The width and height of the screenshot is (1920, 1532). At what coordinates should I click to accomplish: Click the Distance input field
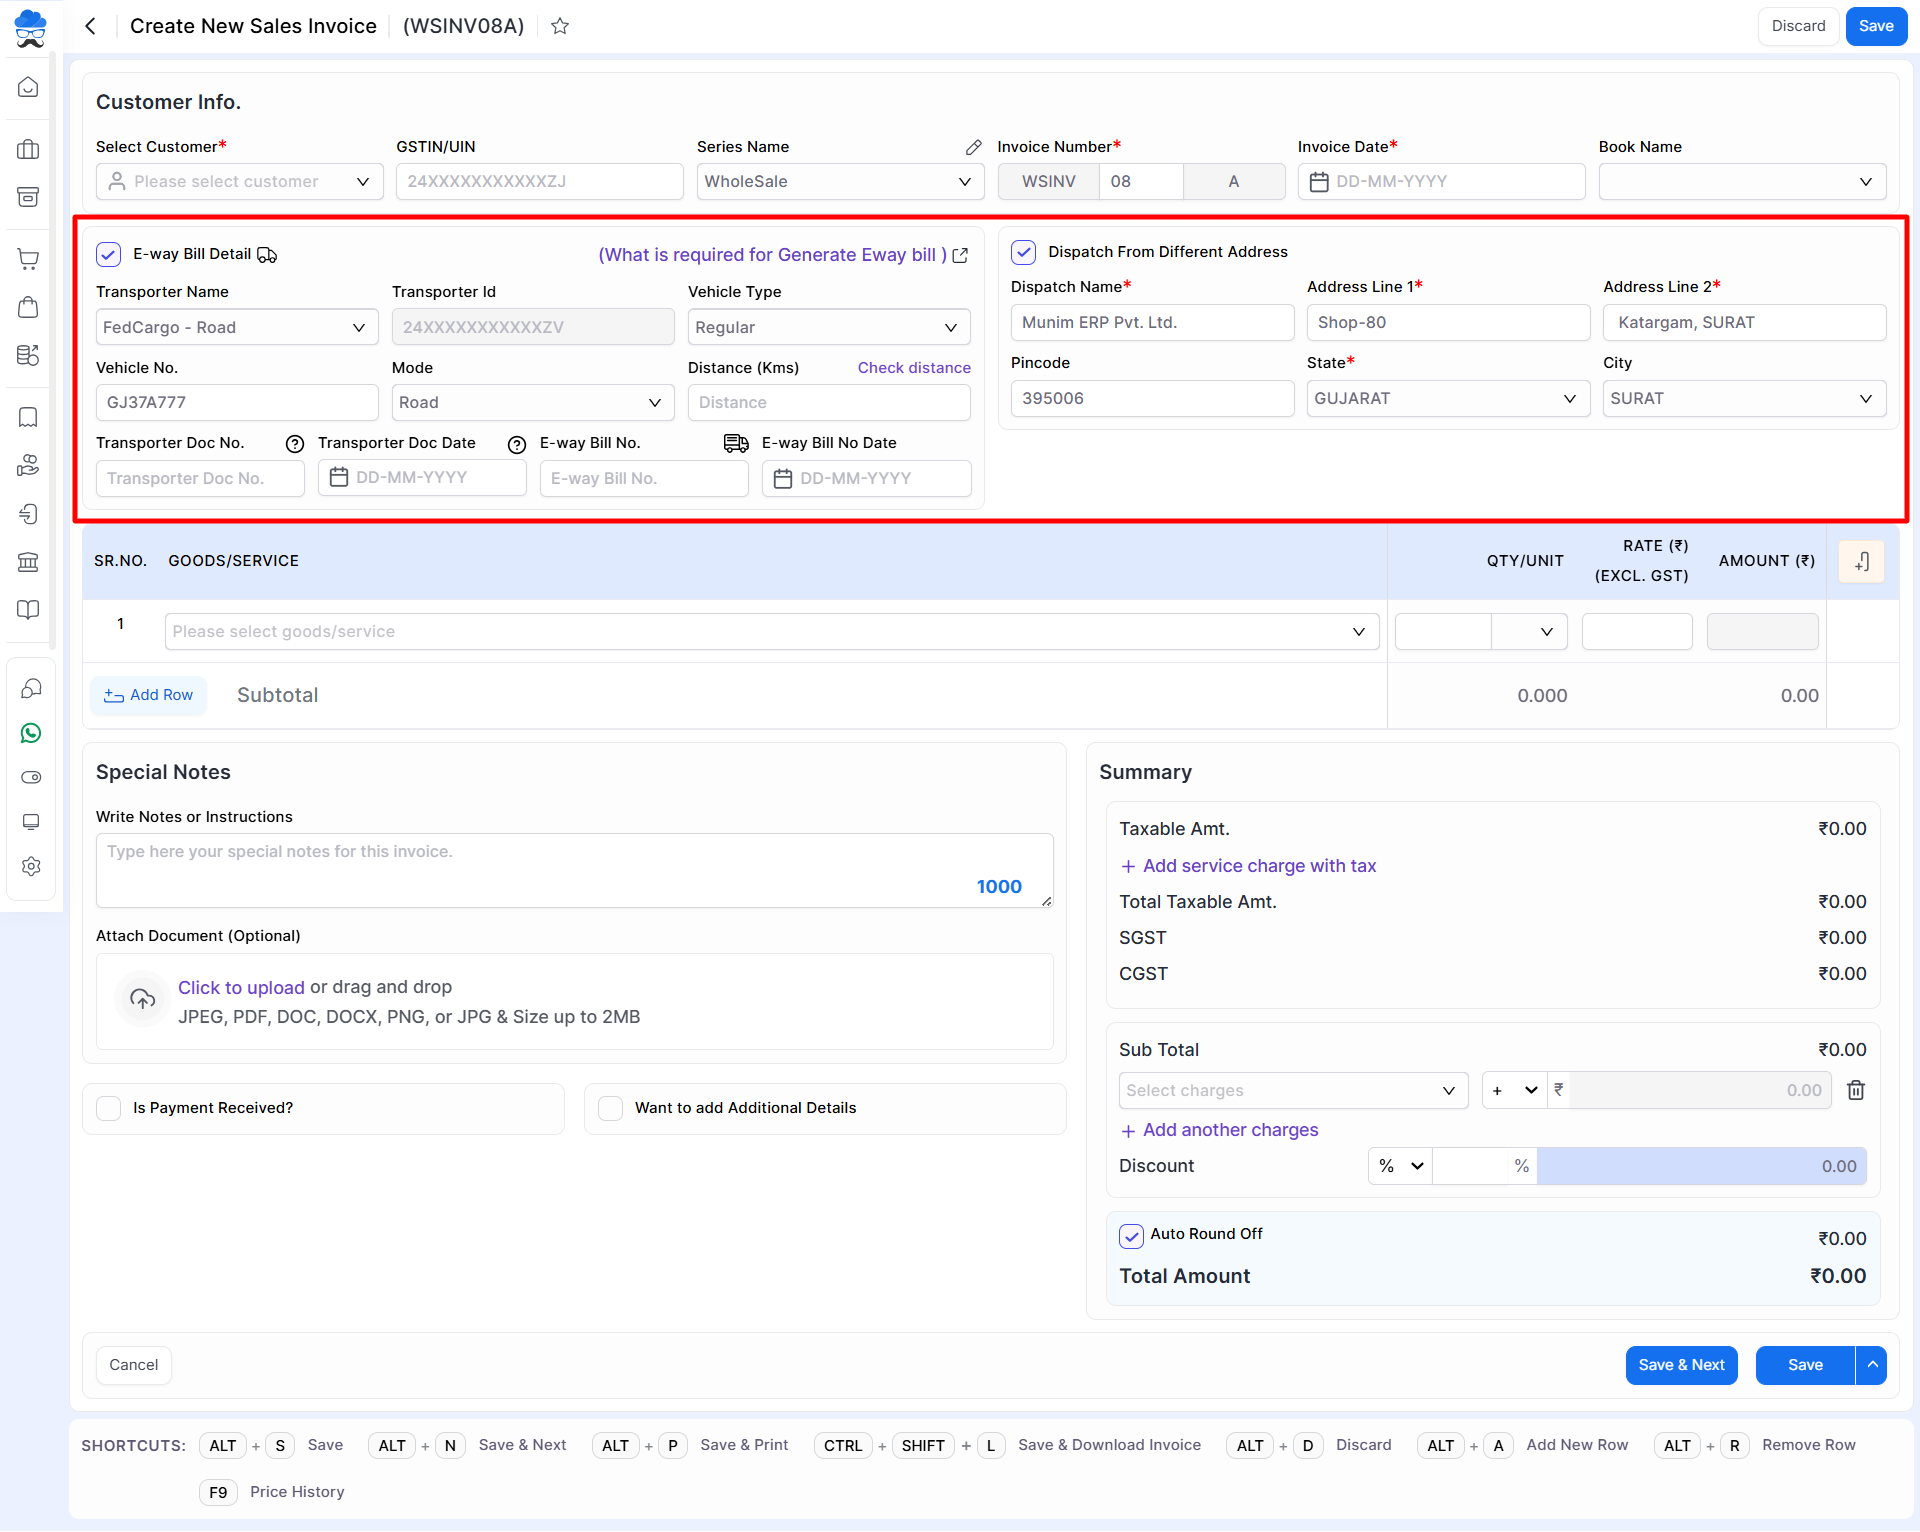tap(829, 403)
